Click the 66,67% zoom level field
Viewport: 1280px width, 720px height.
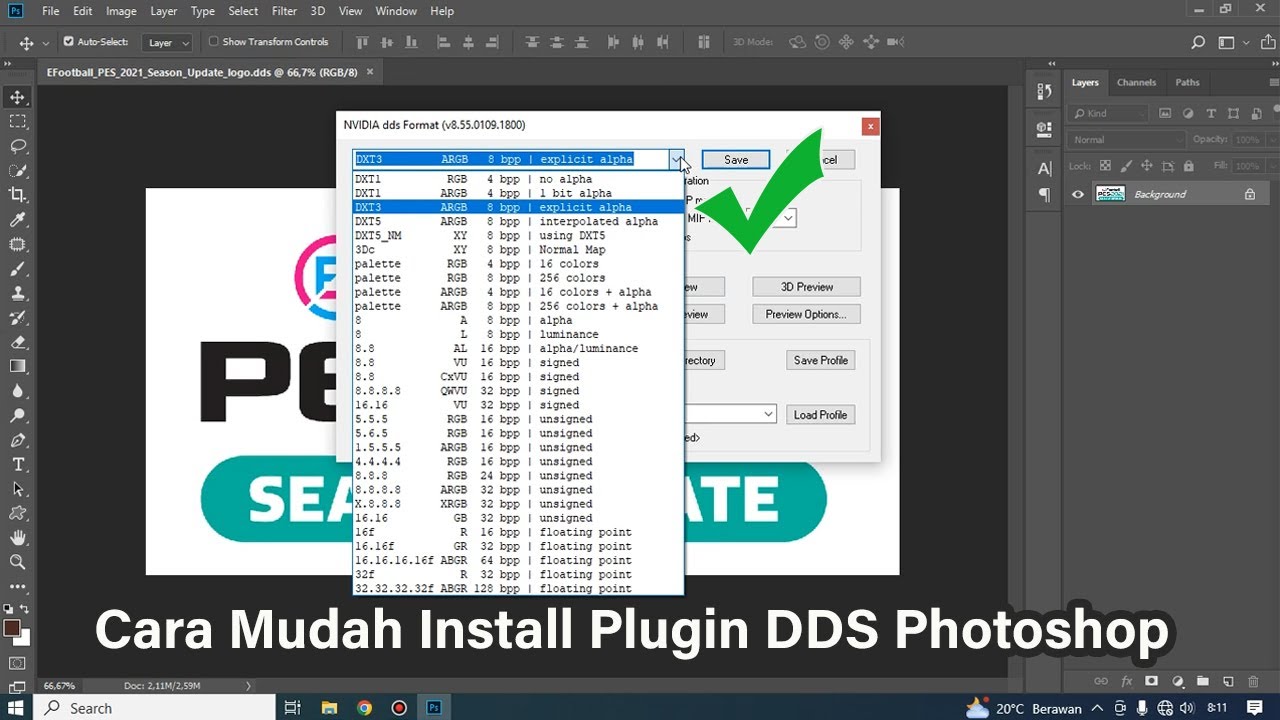[x=58, y=686]
